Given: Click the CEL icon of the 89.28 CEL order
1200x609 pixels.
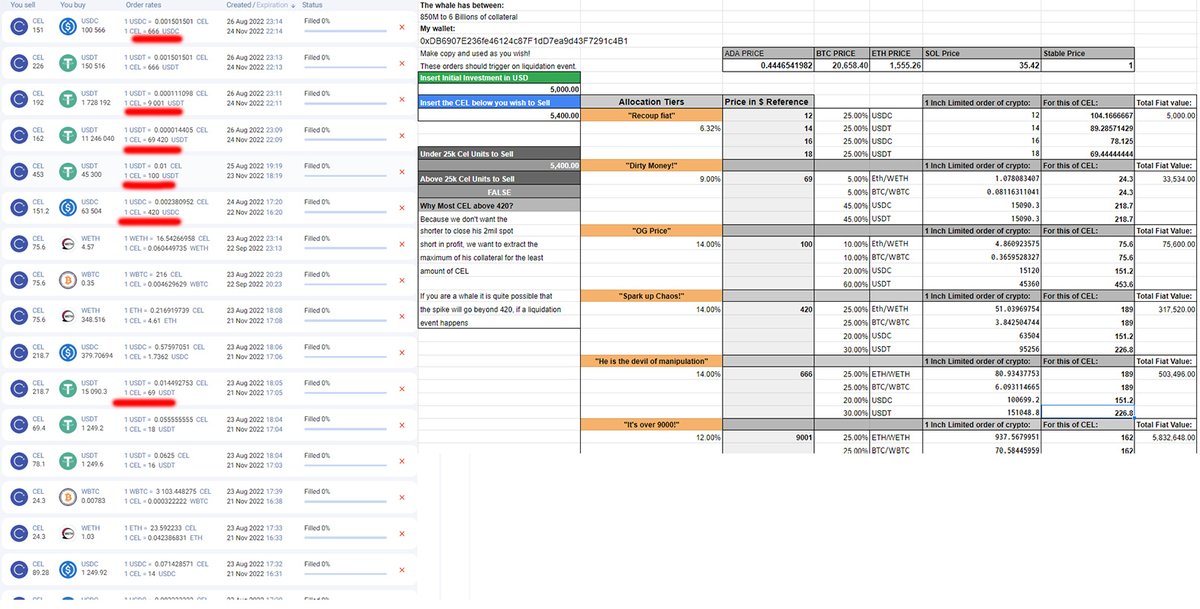Looking at the screenshot, I should pos(18,569).
